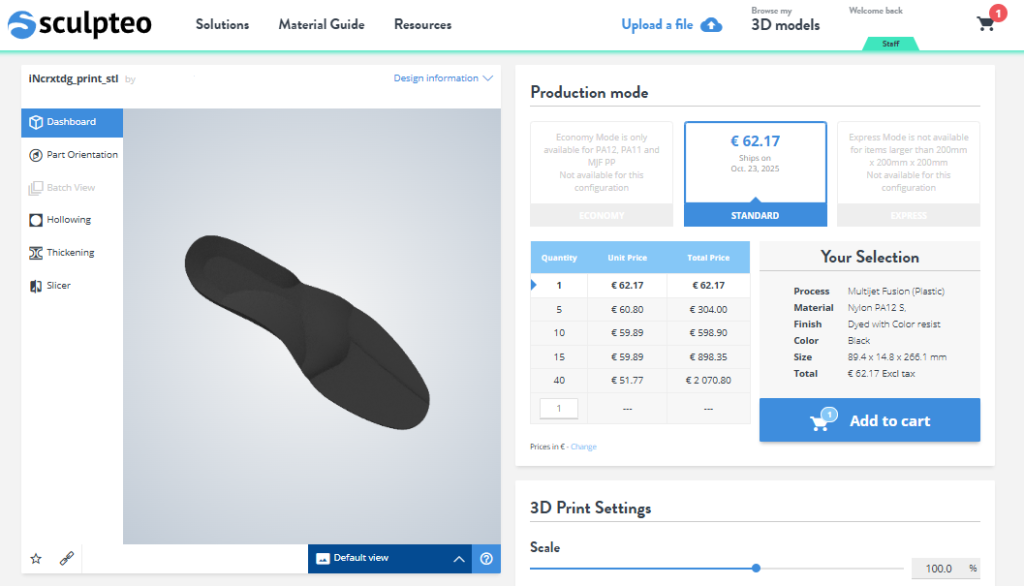1024x586 pixels.
Task: Click the Batch View icon
Action: [36, 188]
